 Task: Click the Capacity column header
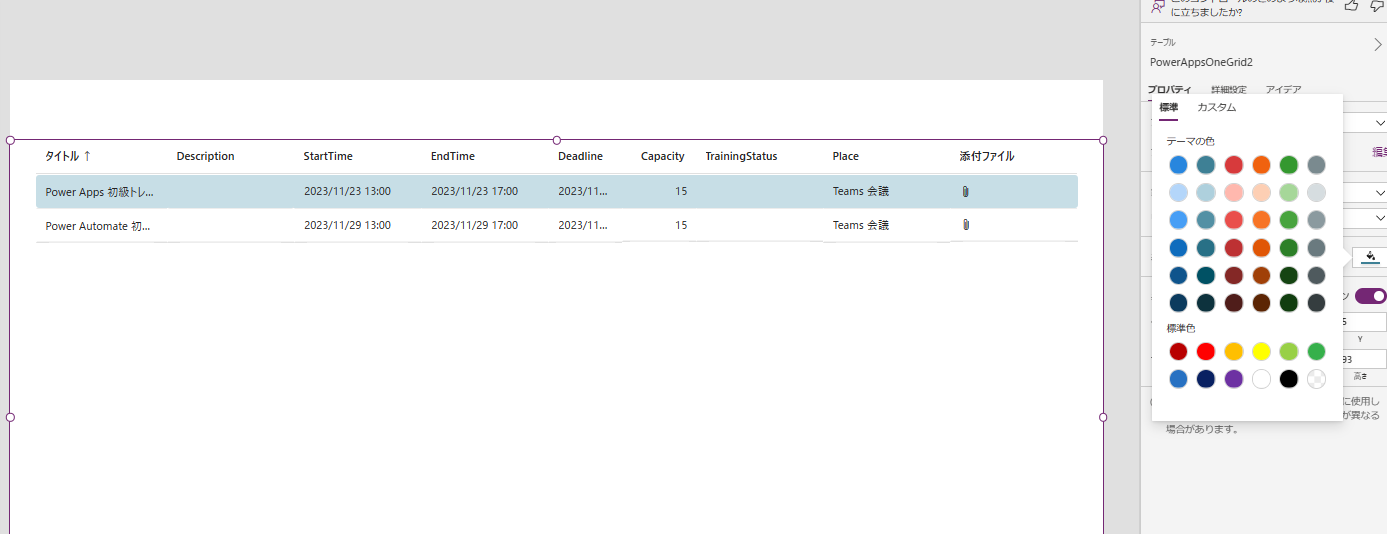663,156
